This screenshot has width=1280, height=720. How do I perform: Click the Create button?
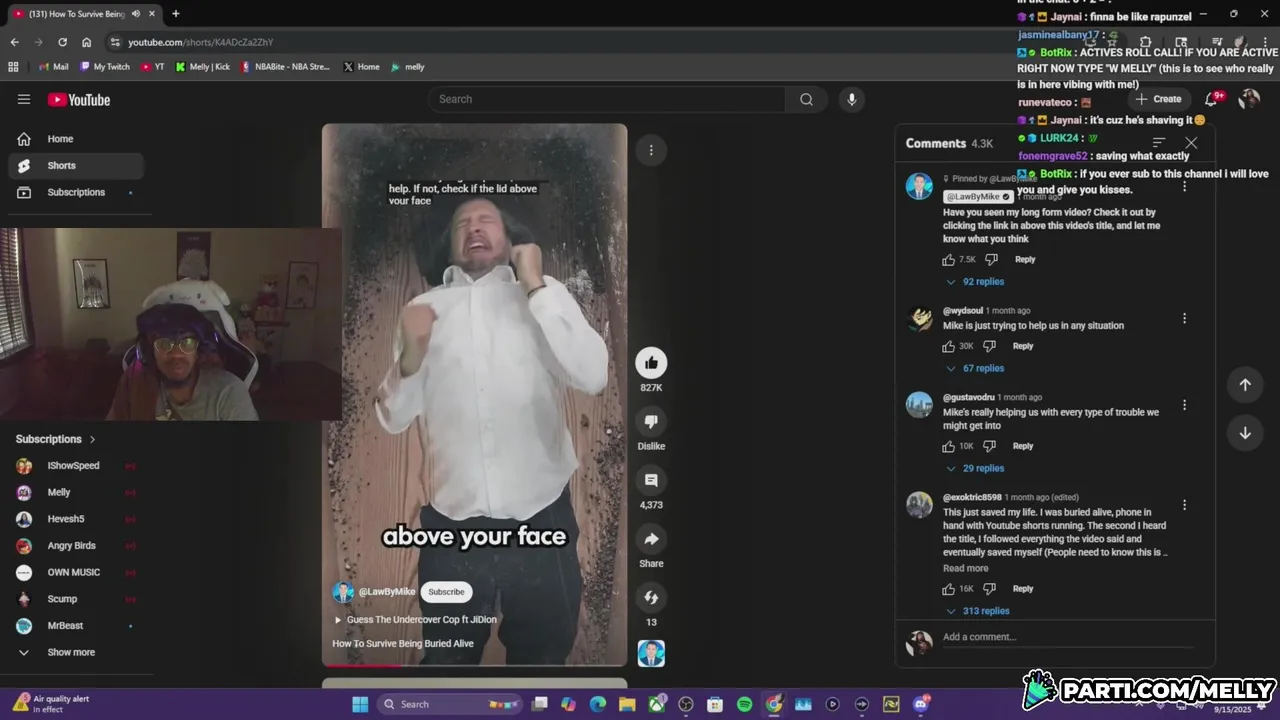(x=1158, y=99)
